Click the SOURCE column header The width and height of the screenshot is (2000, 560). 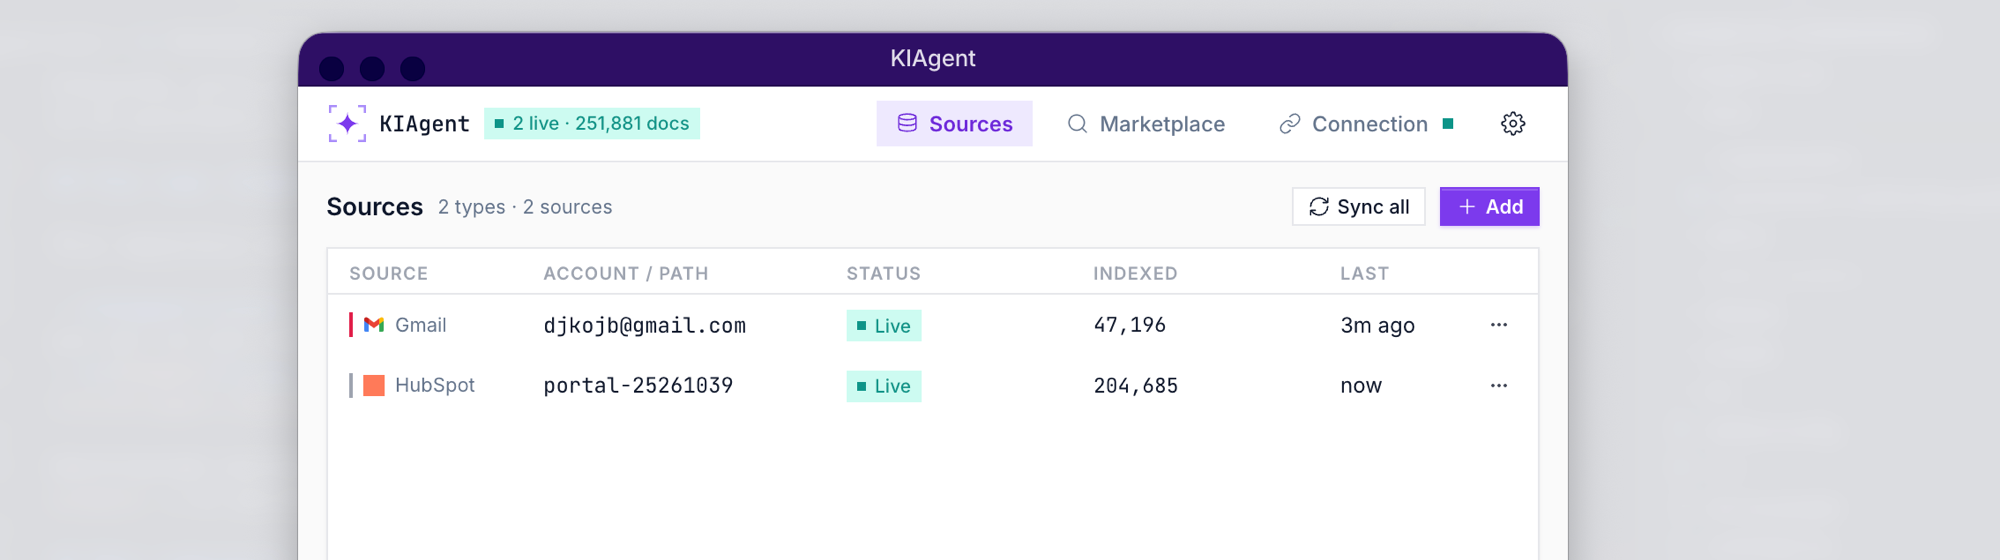click(388, 273)
